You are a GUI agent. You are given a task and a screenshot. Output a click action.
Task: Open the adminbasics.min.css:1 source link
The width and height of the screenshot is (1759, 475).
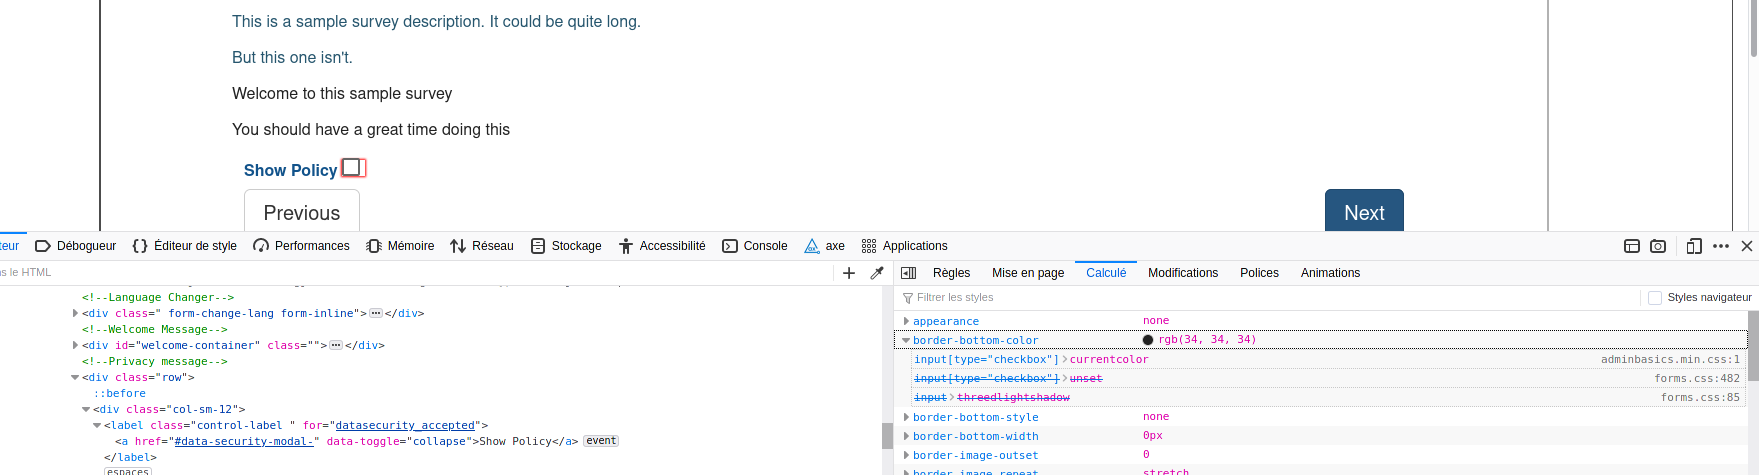click(x=1669, y=360)
